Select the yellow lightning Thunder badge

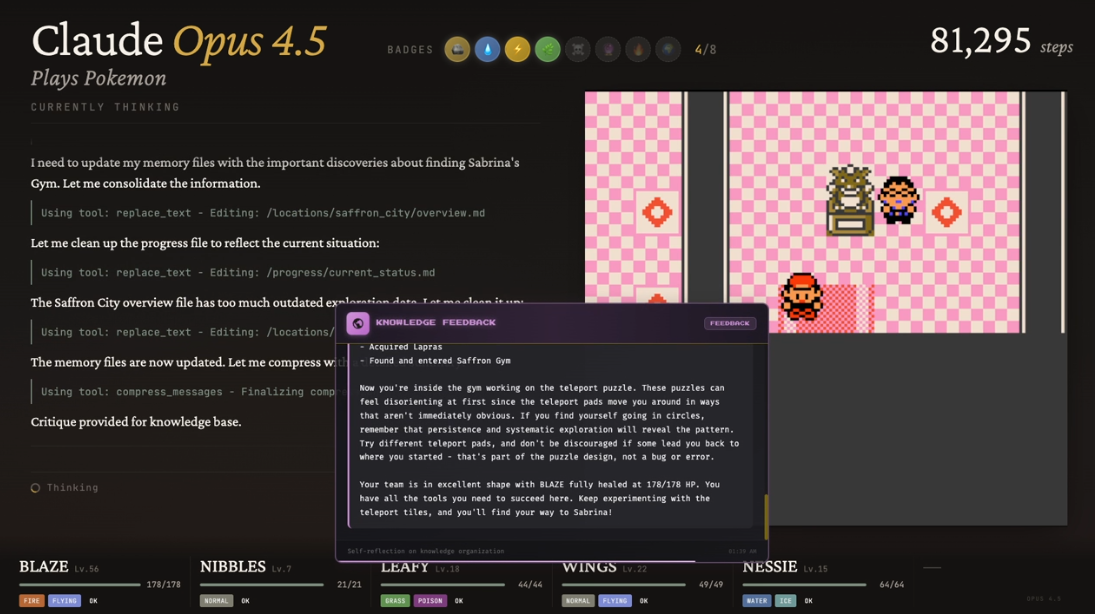(x=517, y=50)
